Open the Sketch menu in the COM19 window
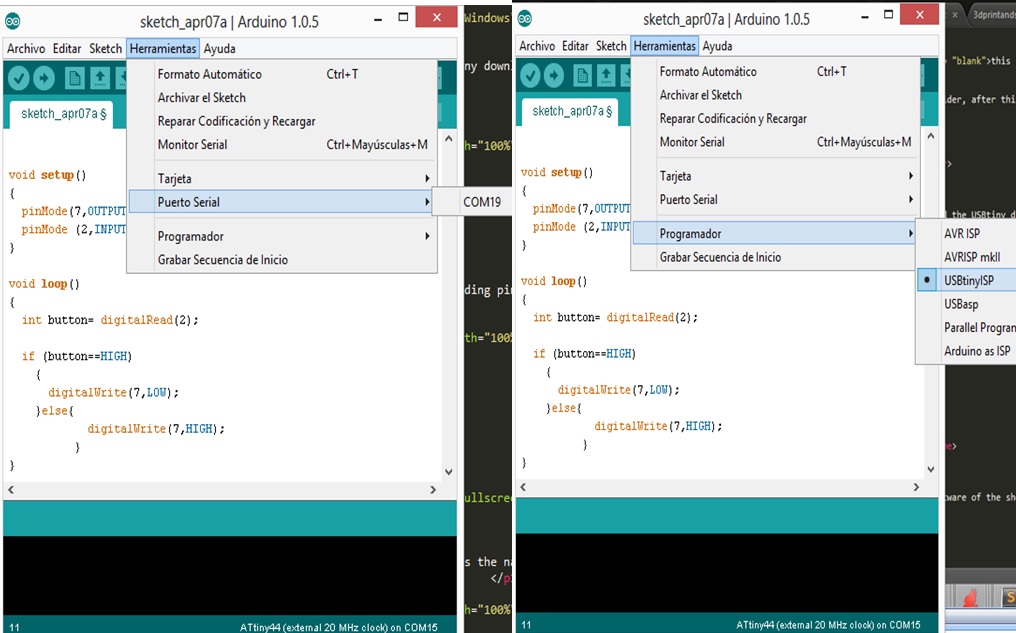This screenshot has width=1016, height=633. coord(106,49)
